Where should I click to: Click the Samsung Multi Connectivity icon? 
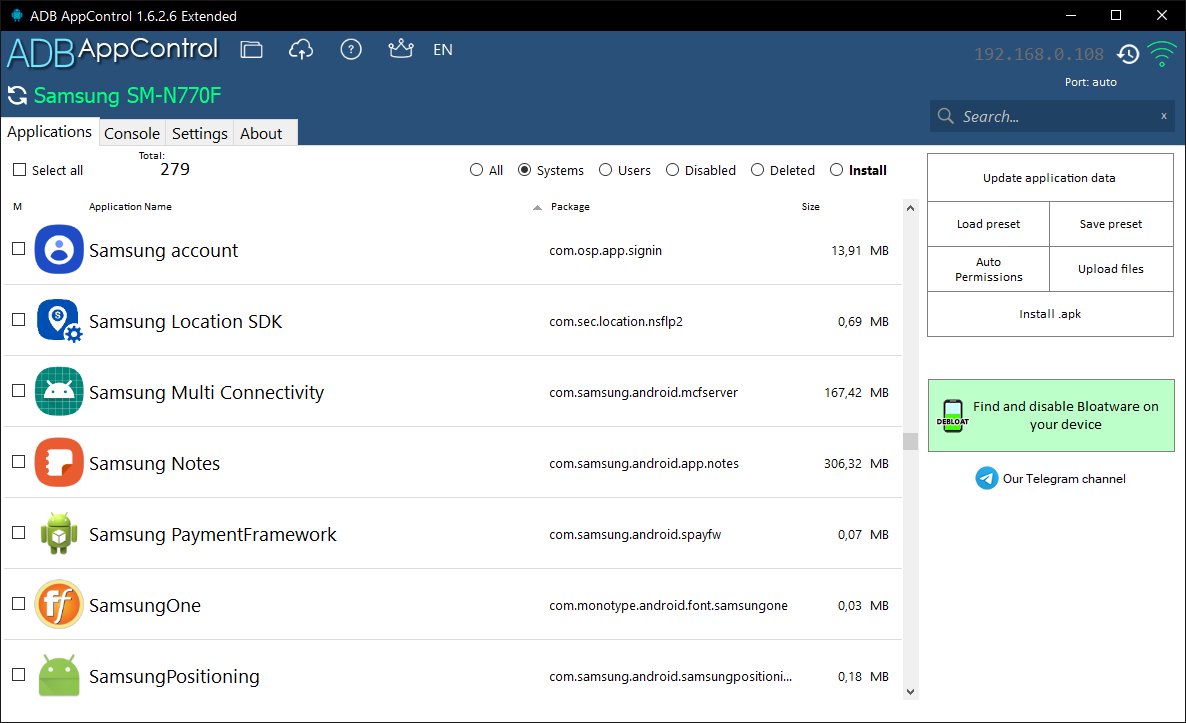point(59,391)
